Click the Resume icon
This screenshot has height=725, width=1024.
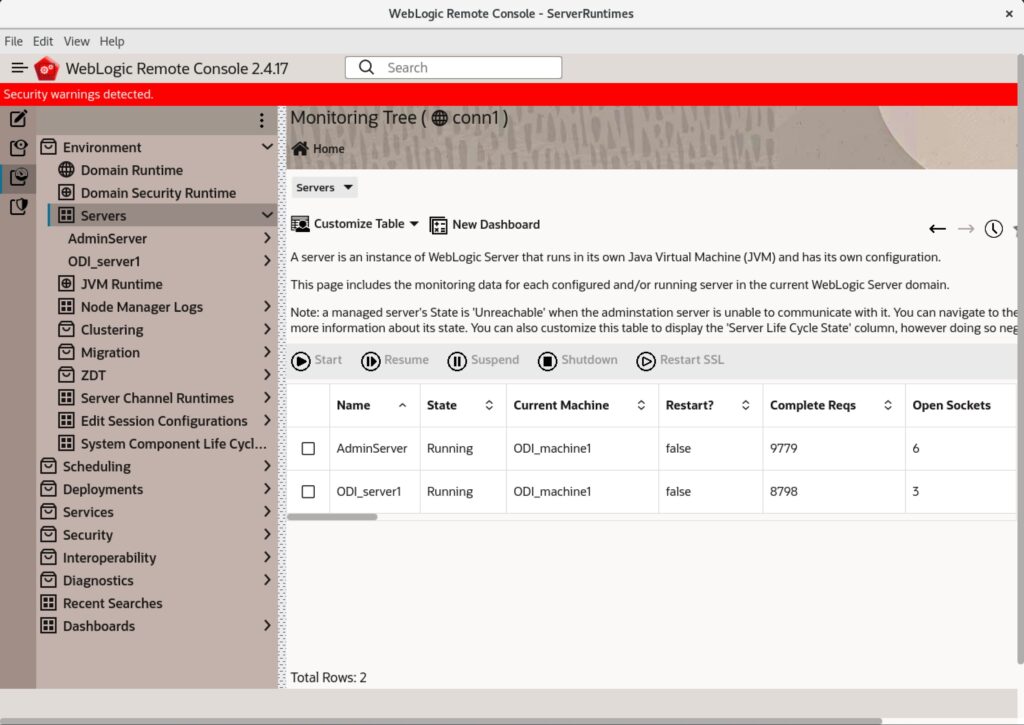pyautogui.click(x=370, y=361)
